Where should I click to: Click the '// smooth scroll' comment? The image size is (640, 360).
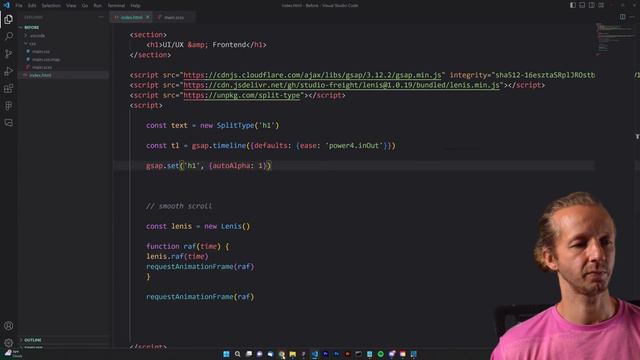pos(179,206)
